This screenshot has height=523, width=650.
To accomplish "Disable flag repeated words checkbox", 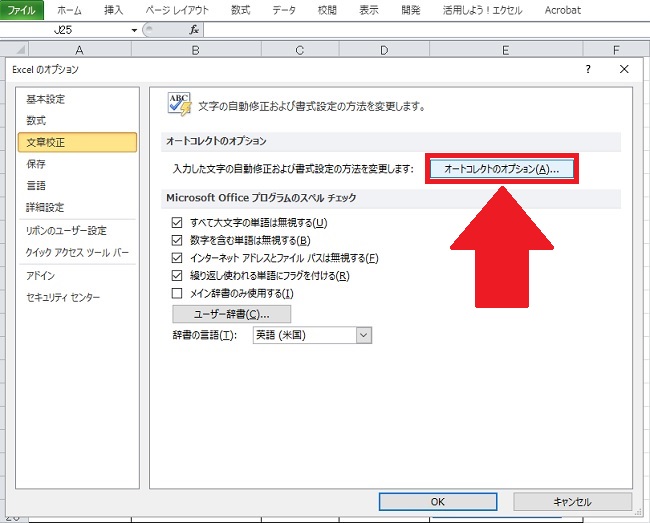I will coord(178,276).
